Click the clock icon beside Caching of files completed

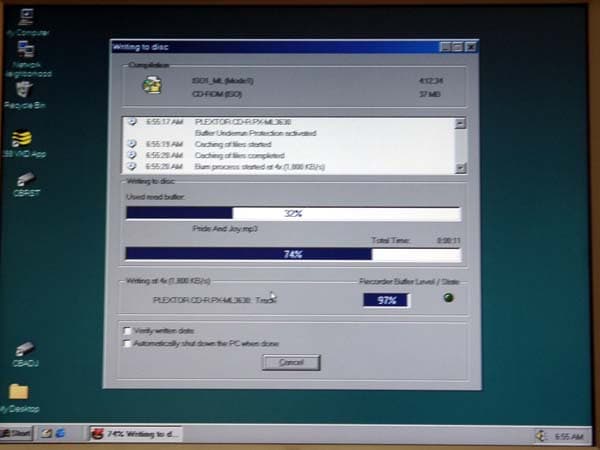pyautogui.click(x=132, y=155)
